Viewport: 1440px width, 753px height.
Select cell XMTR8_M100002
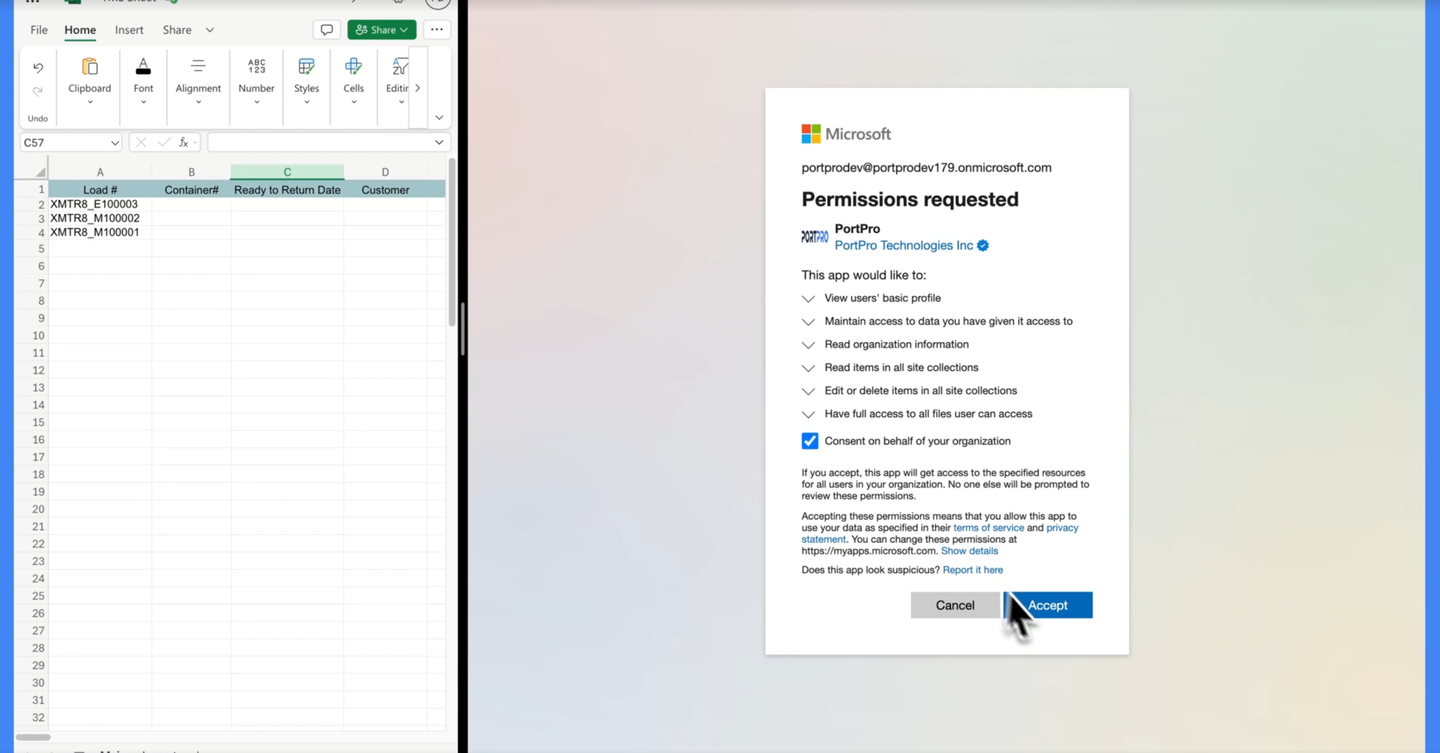(100, 218)
